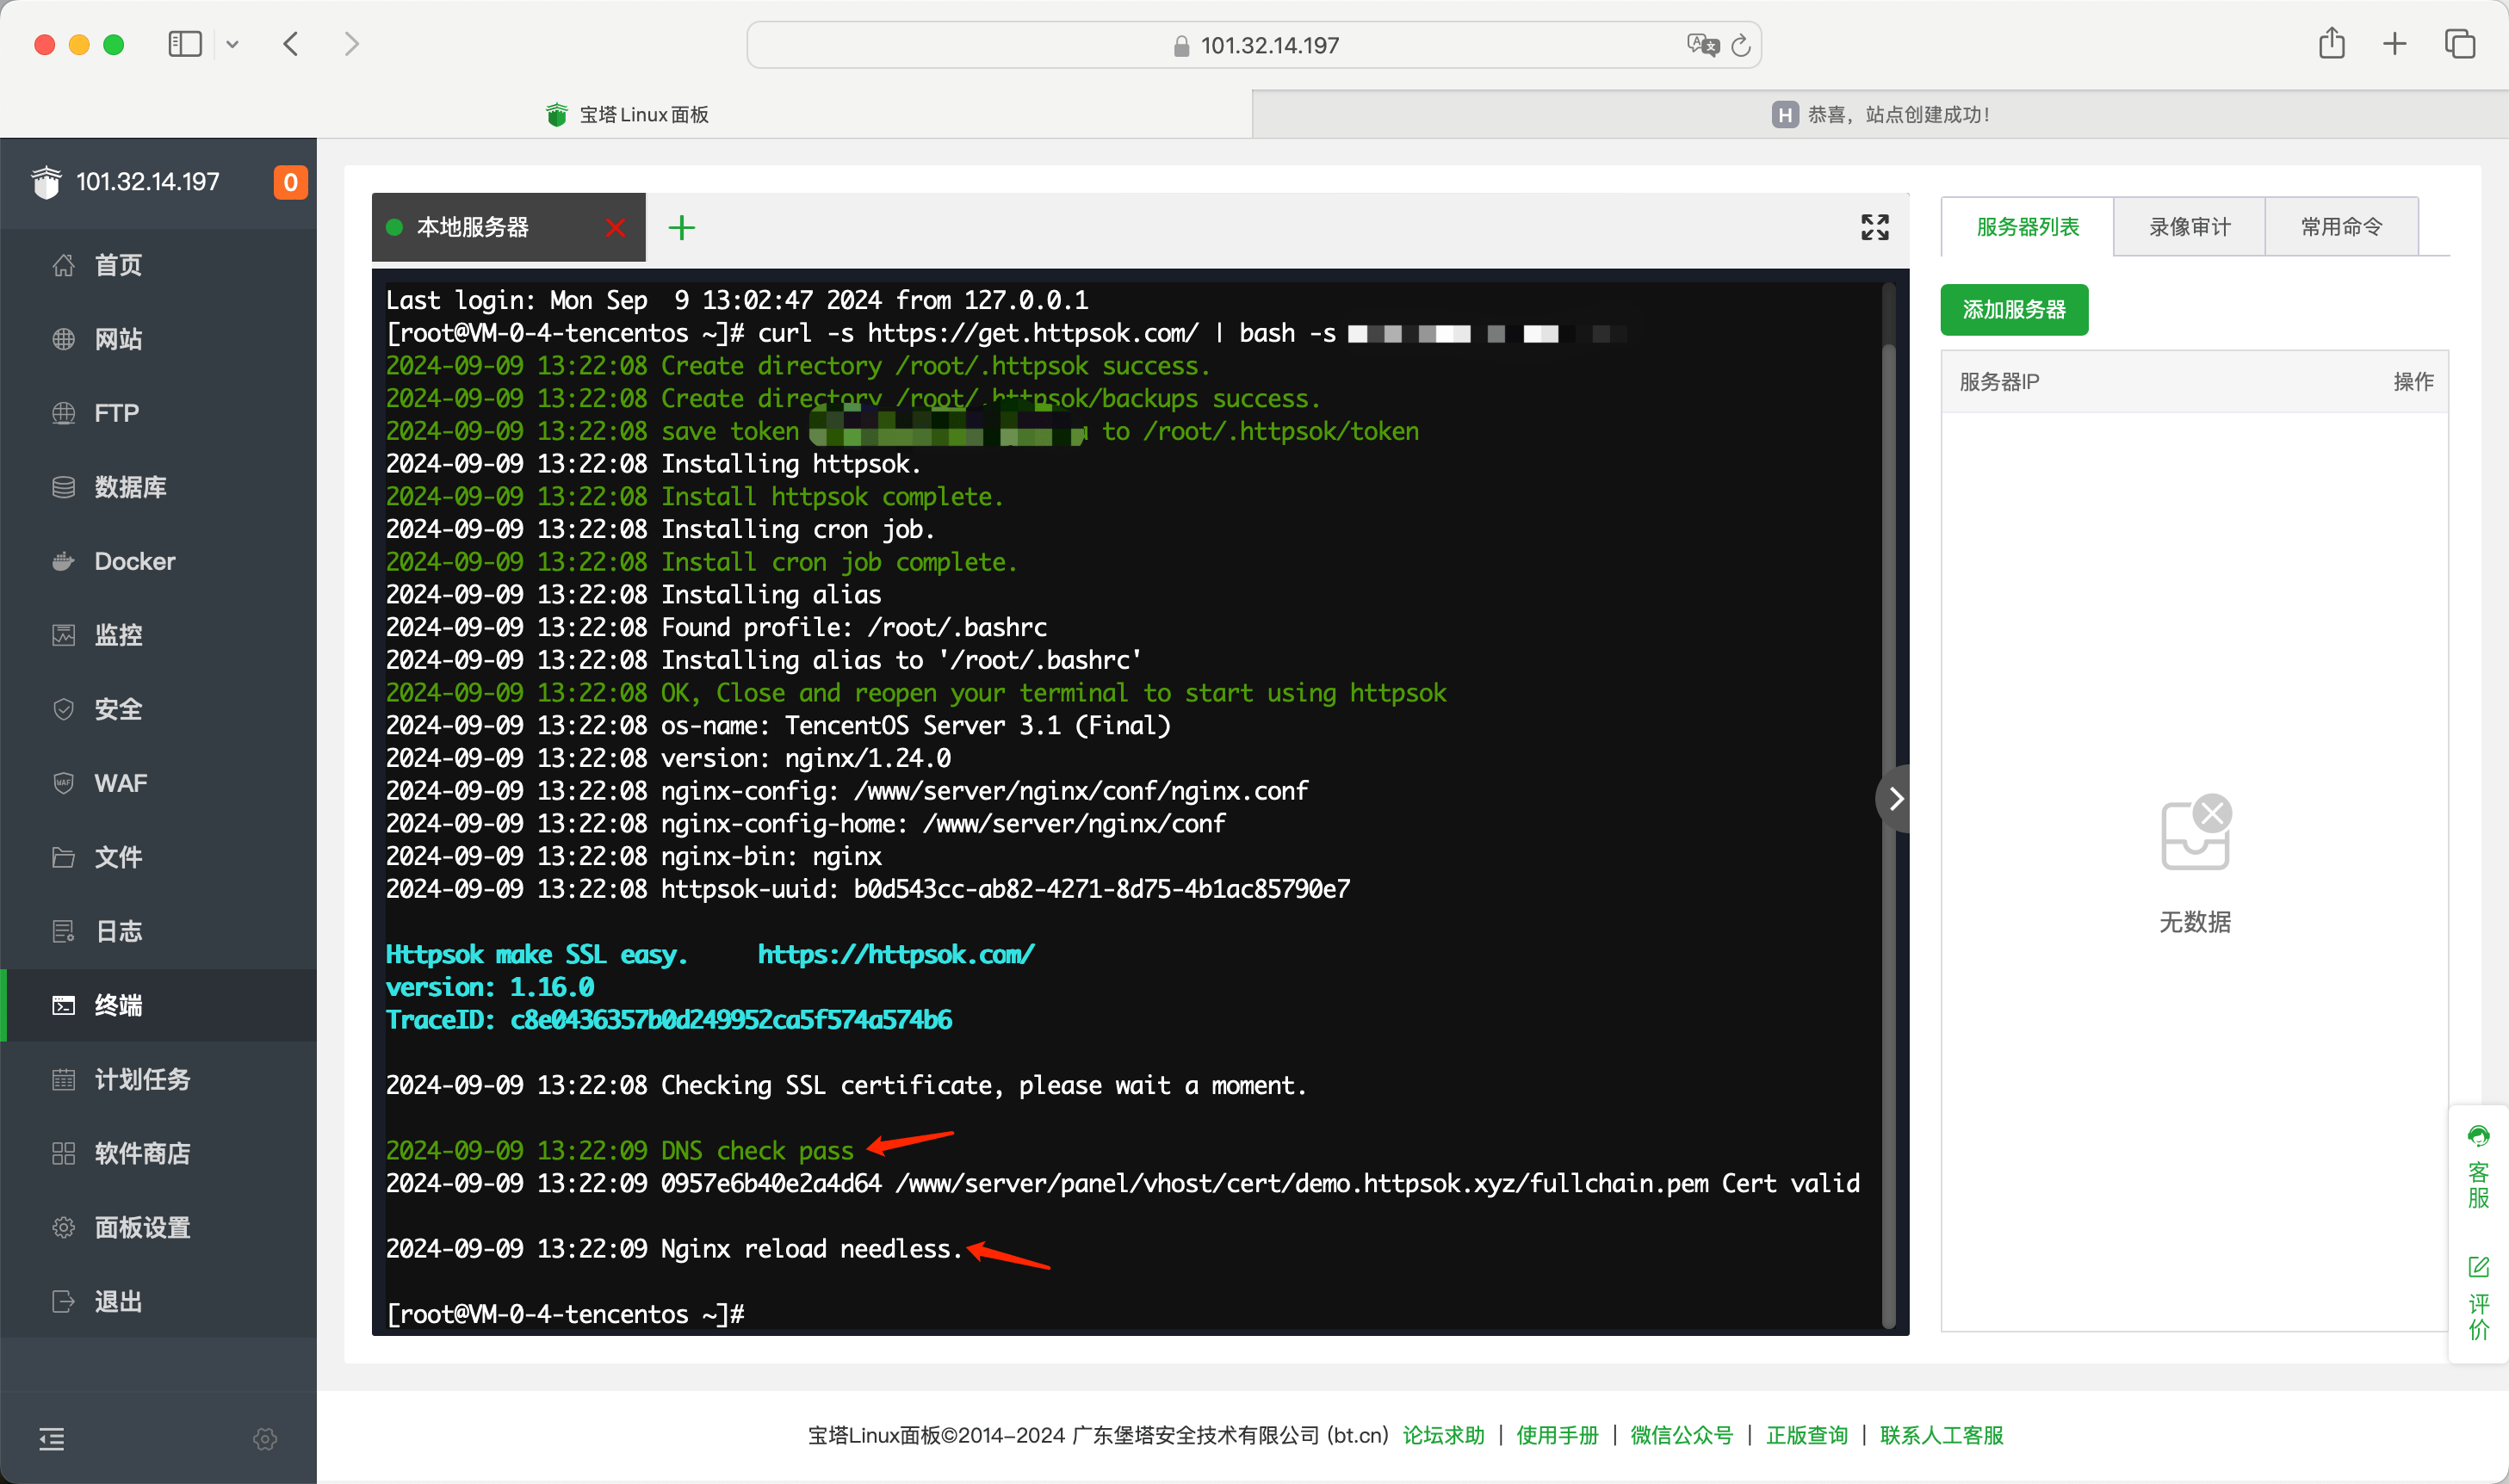Expand Safari tab group dropdown chevron

[x=232, y=44]
